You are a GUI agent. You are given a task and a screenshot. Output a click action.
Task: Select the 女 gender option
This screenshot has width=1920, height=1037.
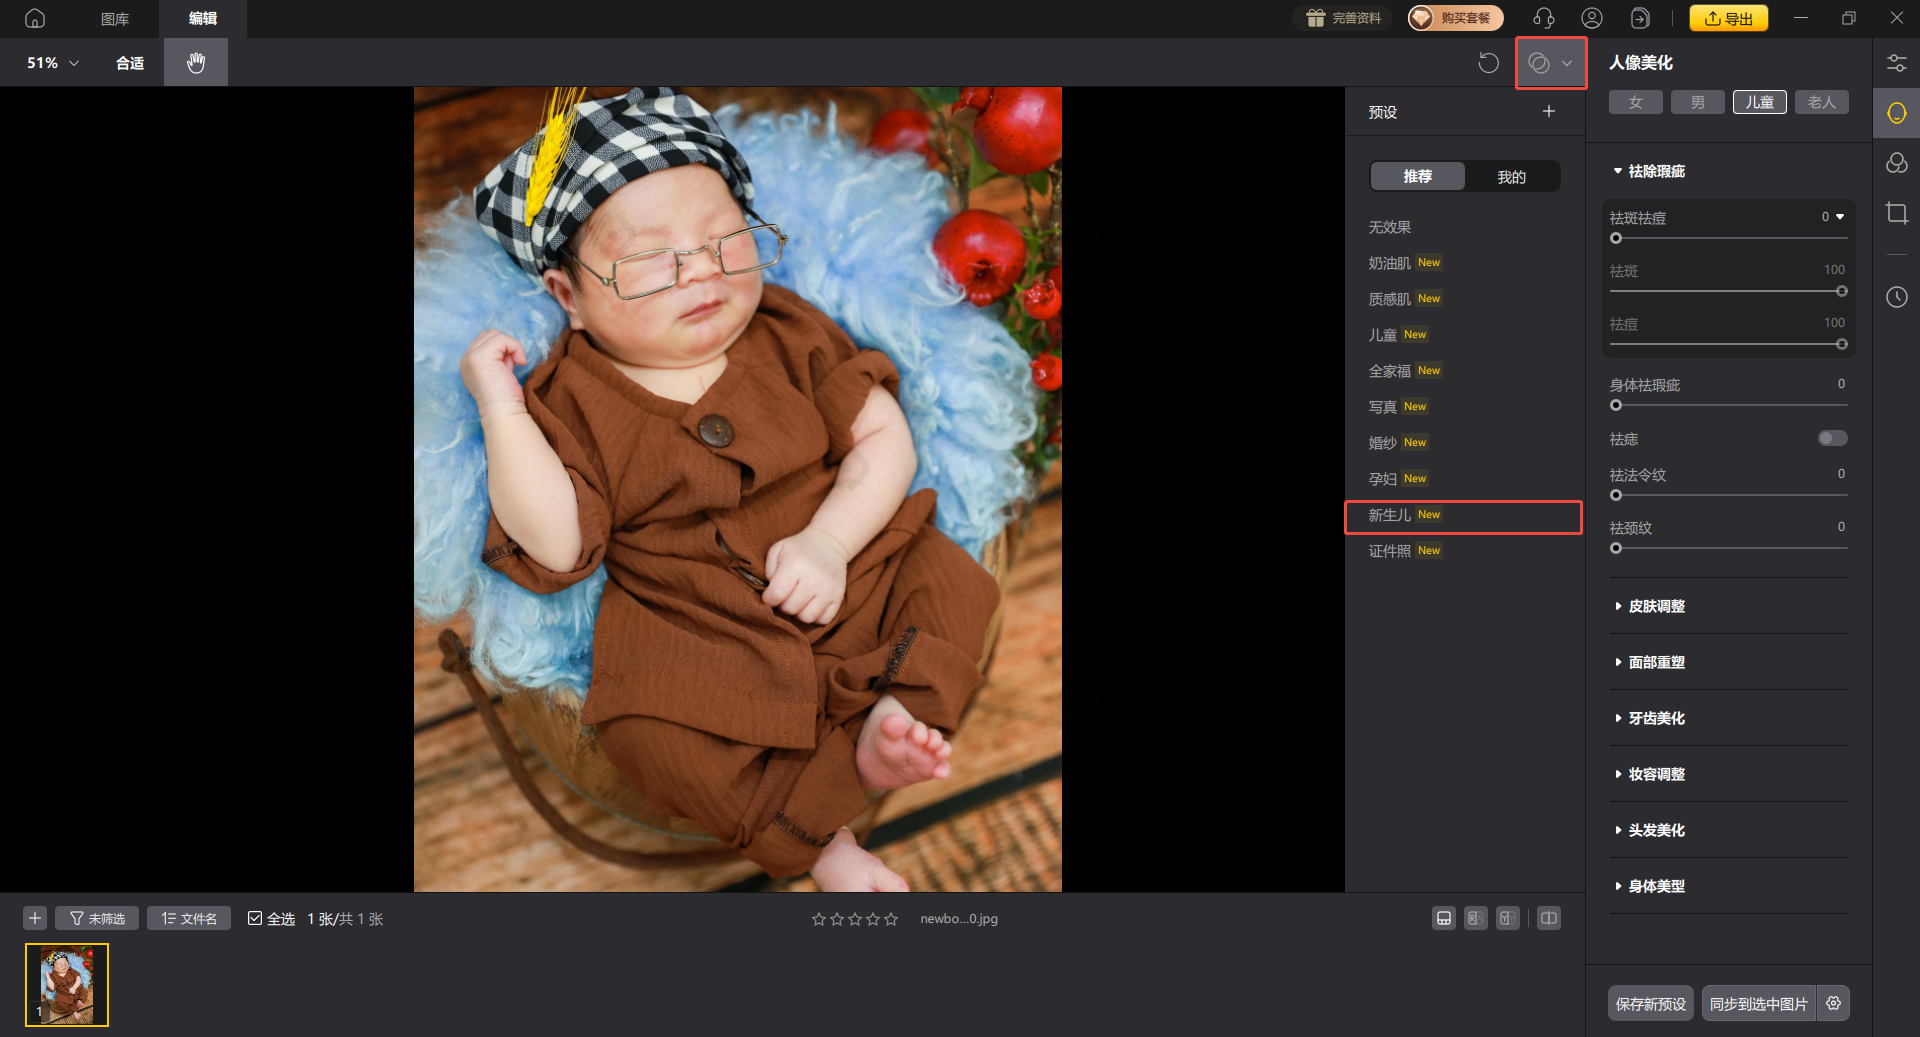coord(1635,102)
